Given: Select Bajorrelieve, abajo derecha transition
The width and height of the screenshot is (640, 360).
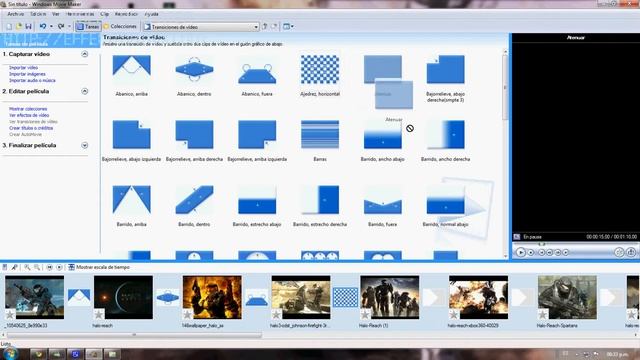Looking at the screenshot, I should point(446,78).
